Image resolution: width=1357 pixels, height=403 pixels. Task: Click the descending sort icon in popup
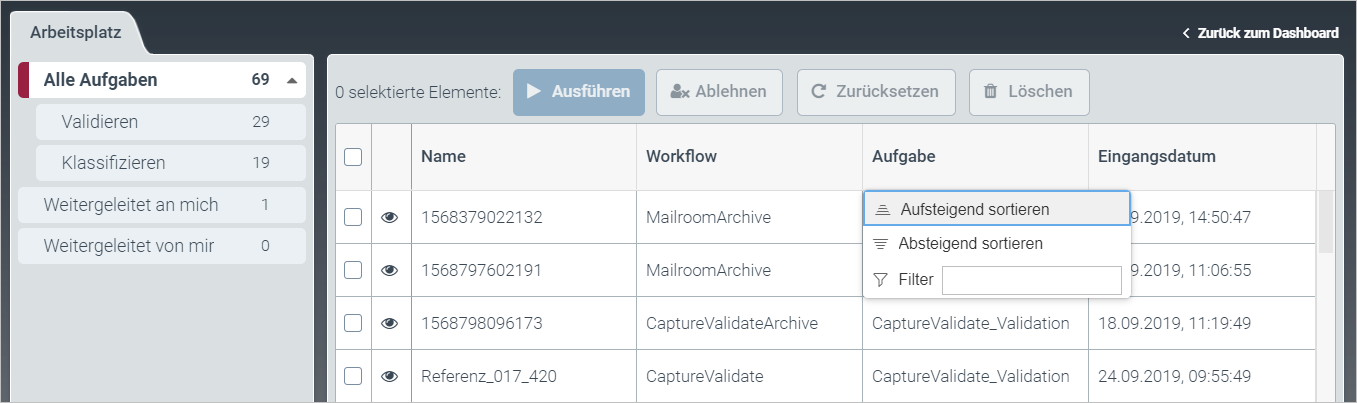[881, 244]
